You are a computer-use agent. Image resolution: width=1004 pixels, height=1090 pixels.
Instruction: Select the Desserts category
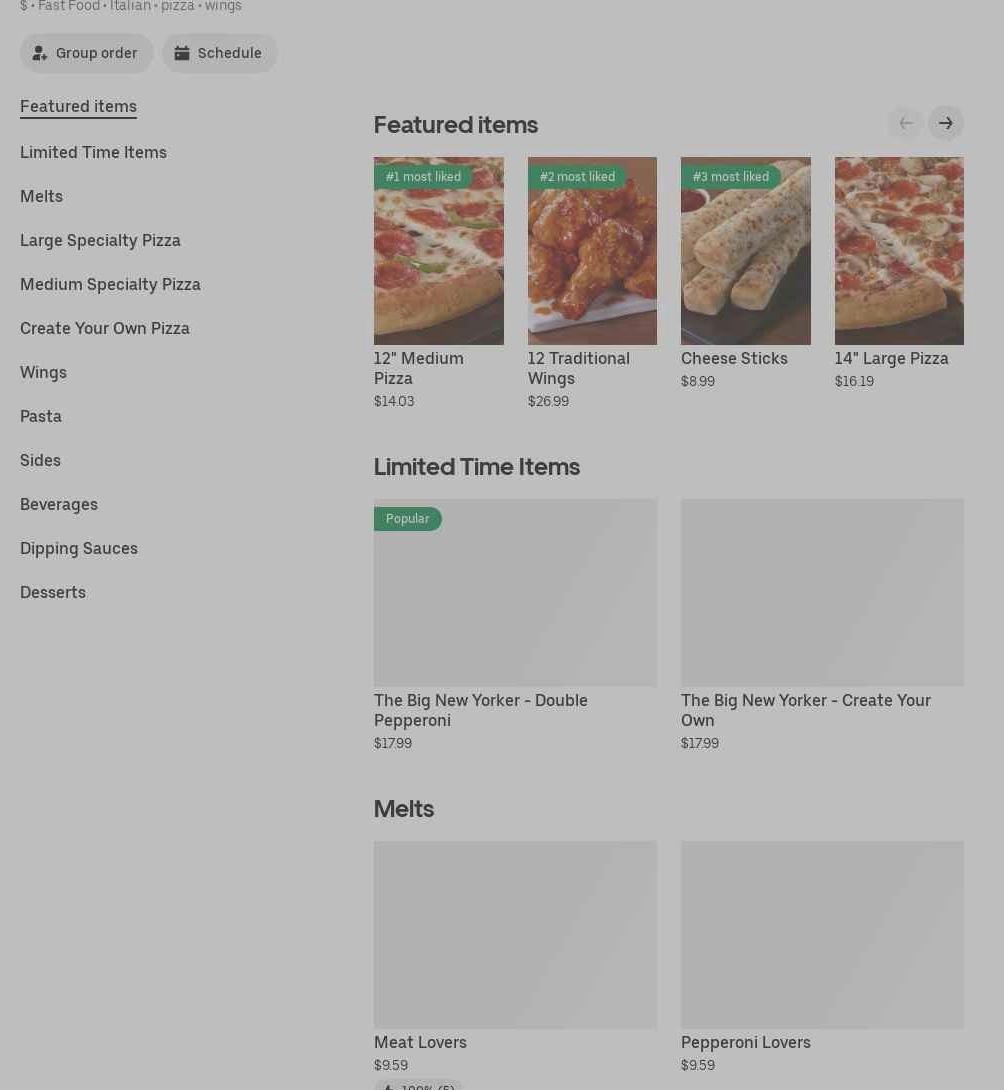53,592
